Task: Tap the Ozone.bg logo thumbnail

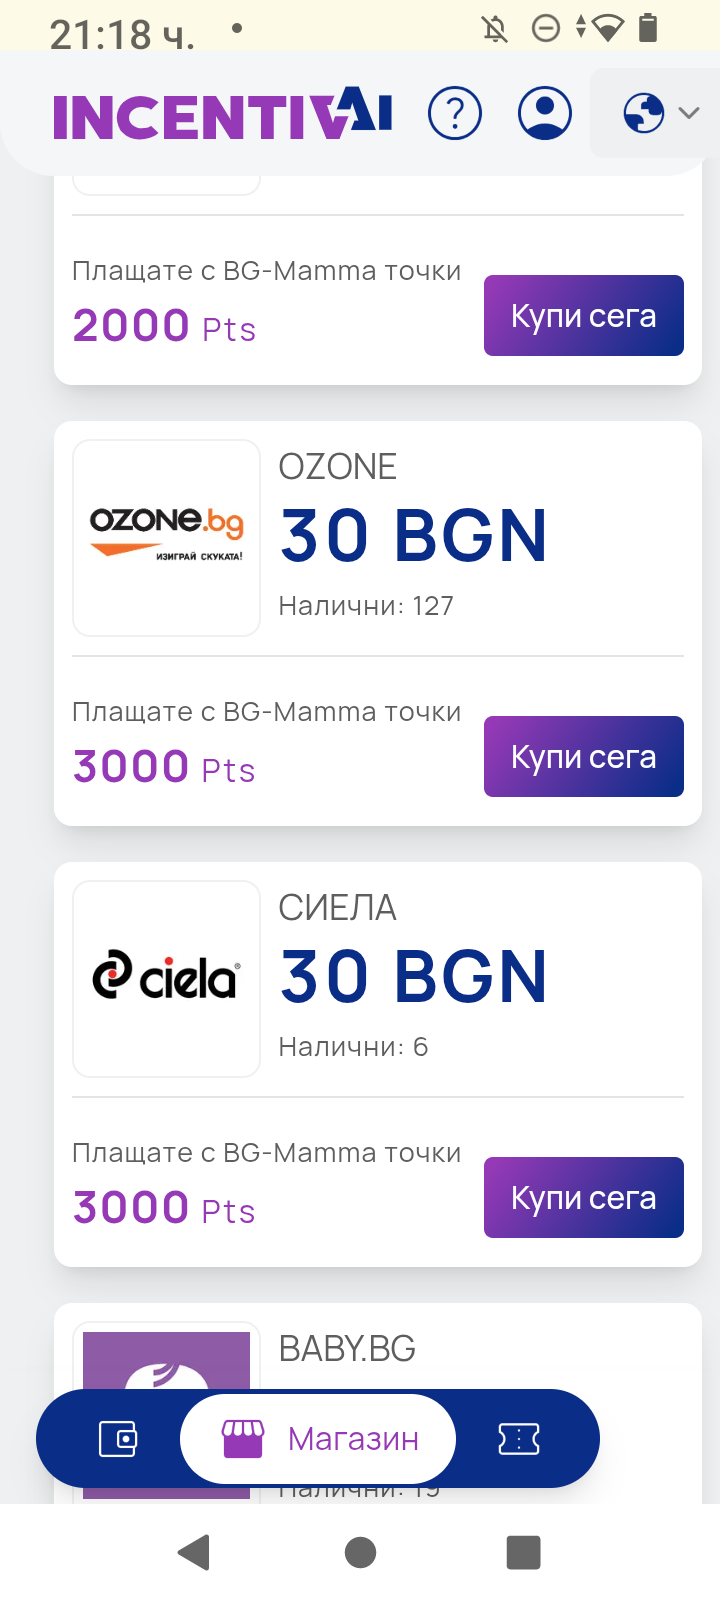Action: coord(167,538)
